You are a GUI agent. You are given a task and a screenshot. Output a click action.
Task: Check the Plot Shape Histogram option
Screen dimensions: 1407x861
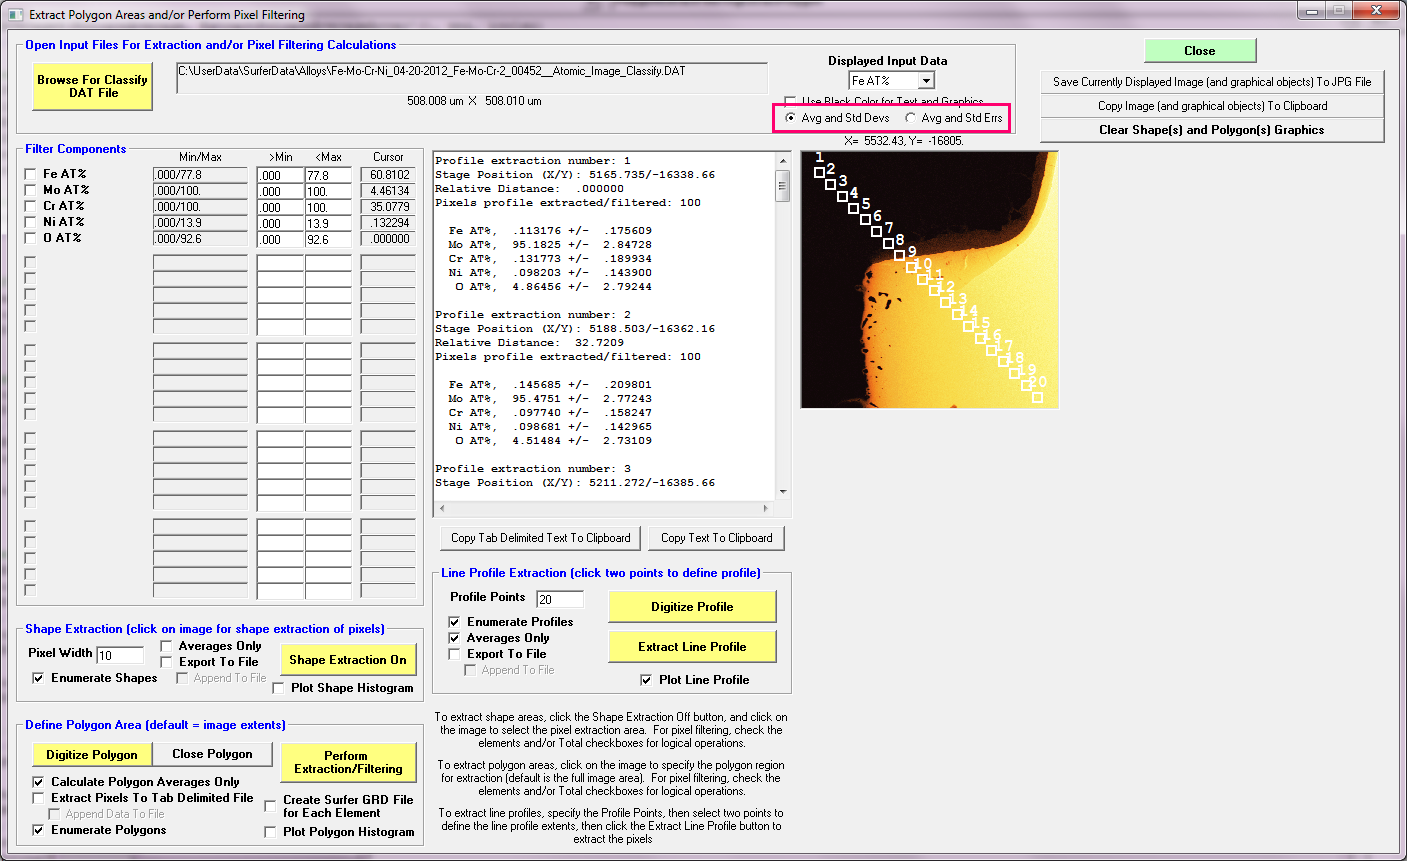point(278,688)
